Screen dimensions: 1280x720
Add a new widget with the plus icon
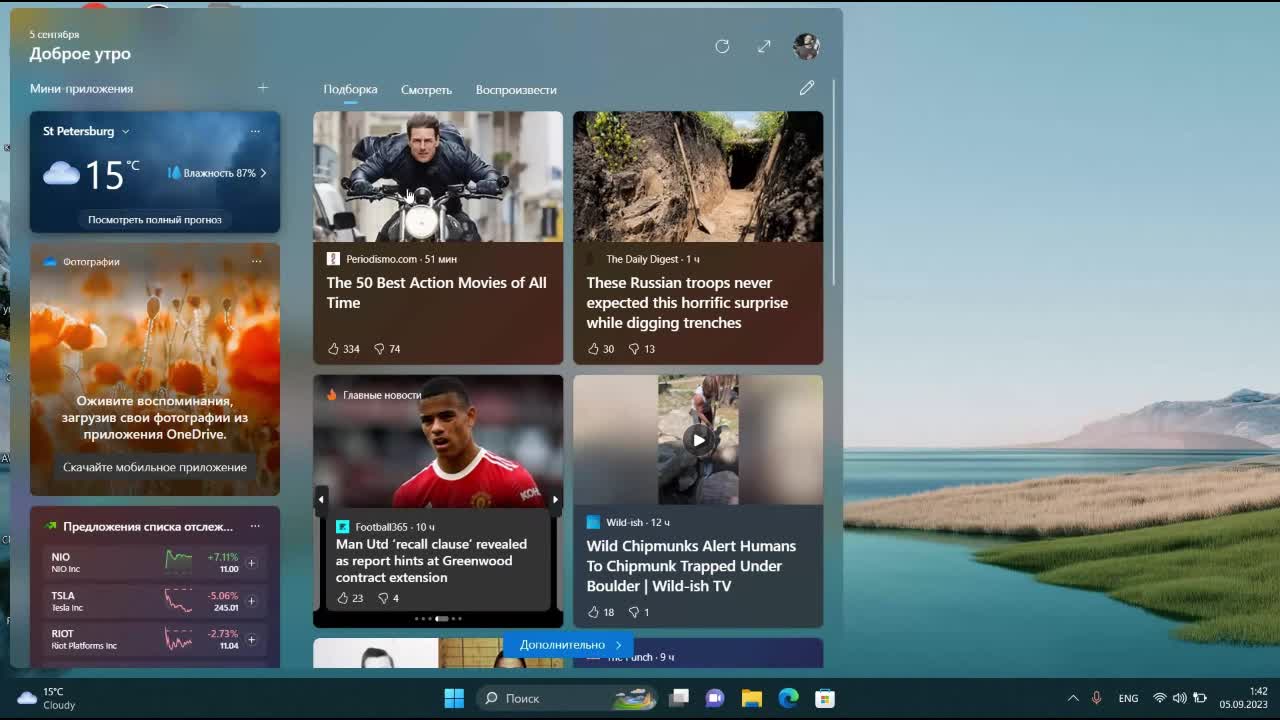(x=263, y=88)
